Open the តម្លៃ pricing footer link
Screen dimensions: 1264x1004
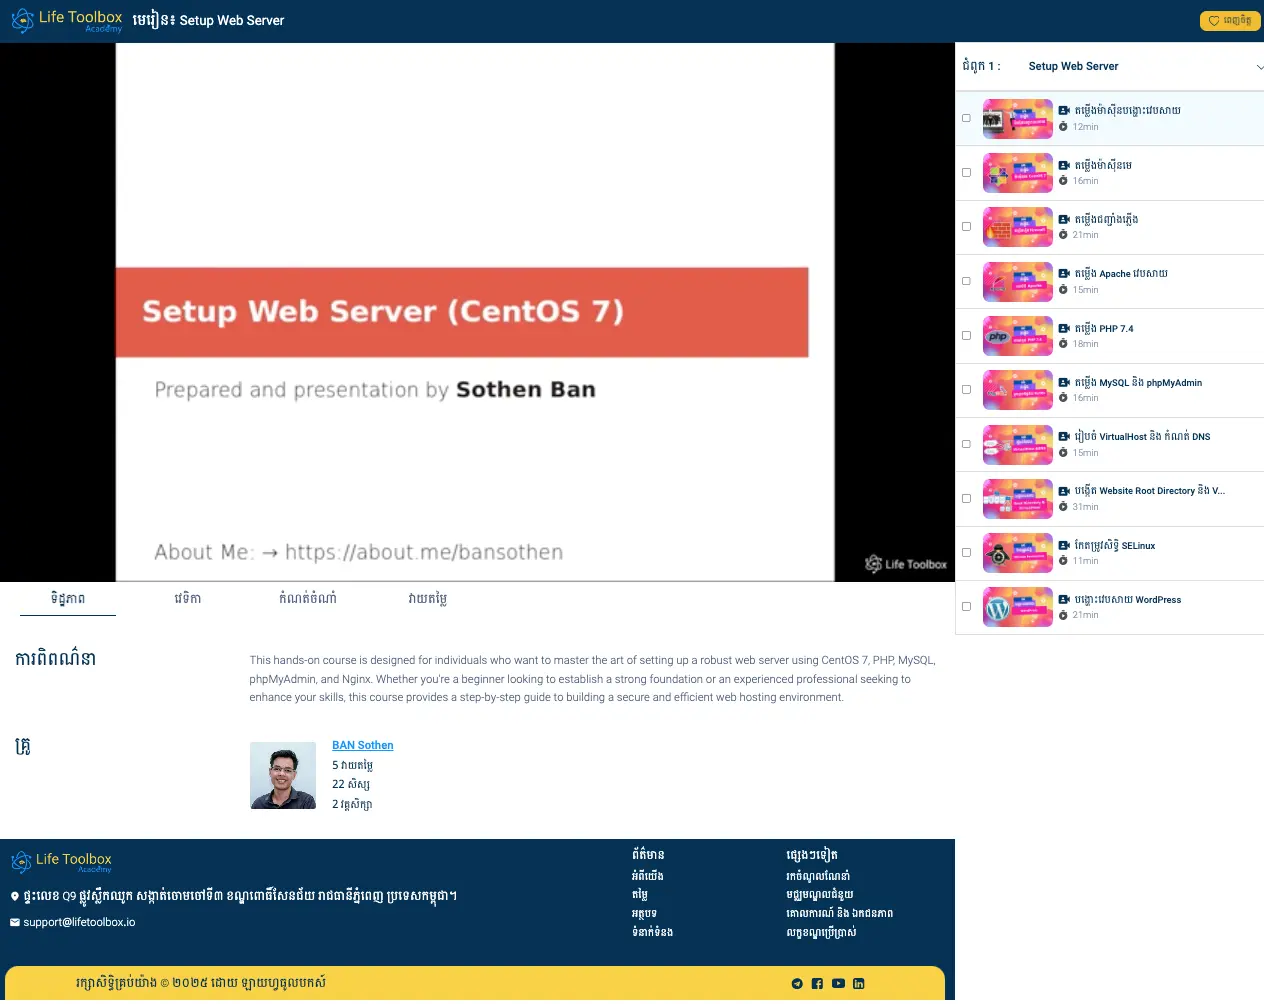tap(640, 895)
